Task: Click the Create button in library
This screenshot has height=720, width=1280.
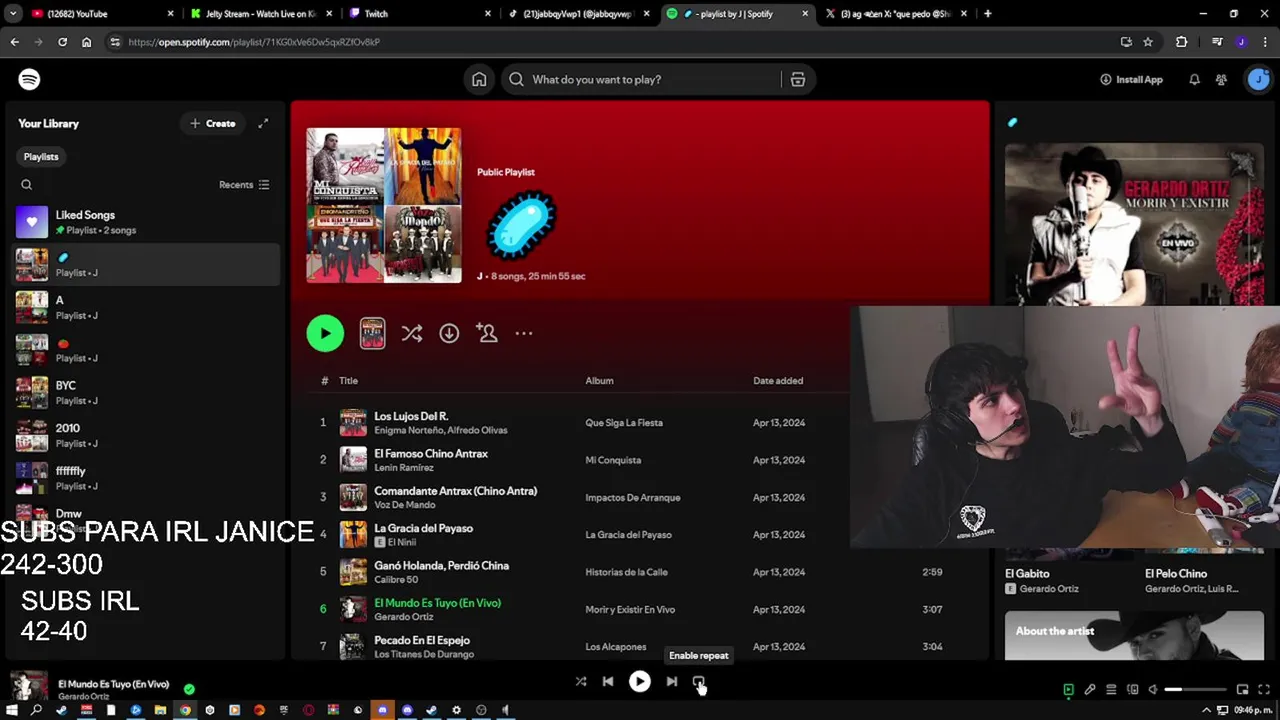Action: point(213,124)
